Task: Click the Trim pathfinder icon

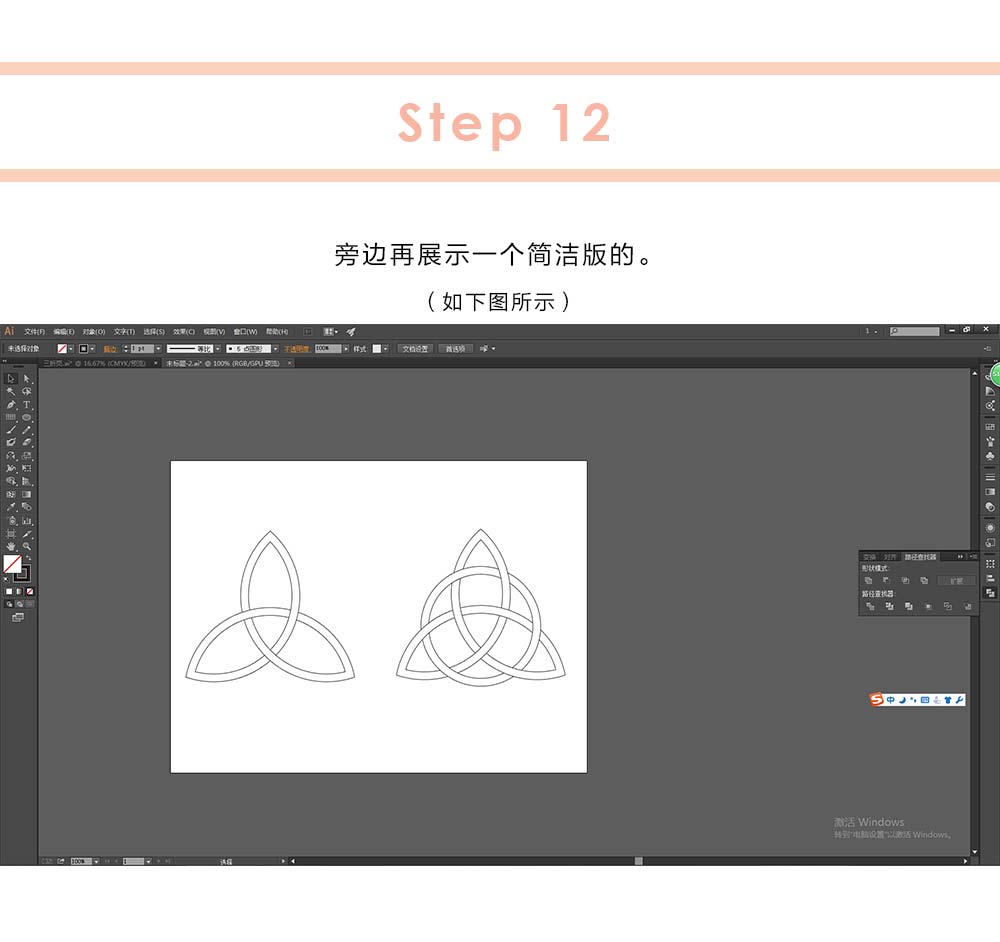Action: tap(890, 607)
